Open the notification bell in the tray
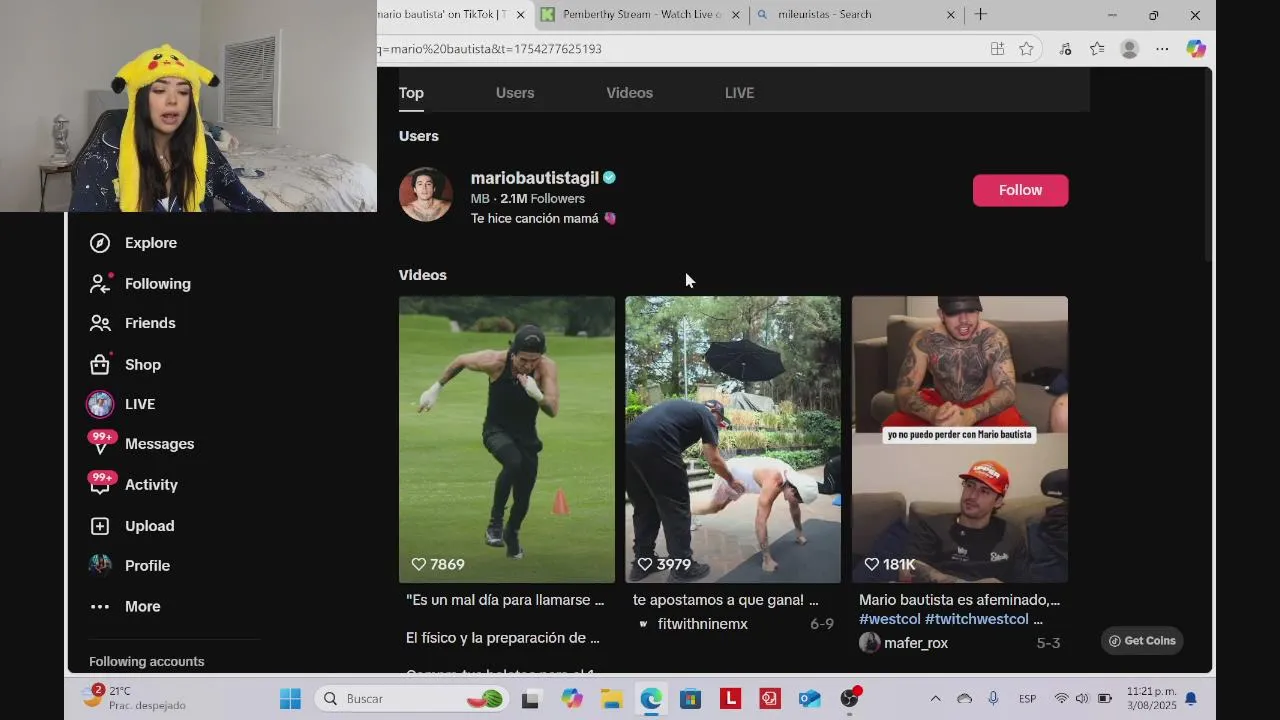The width and height of the screenshot is (1280, 720). [1191, 699]
